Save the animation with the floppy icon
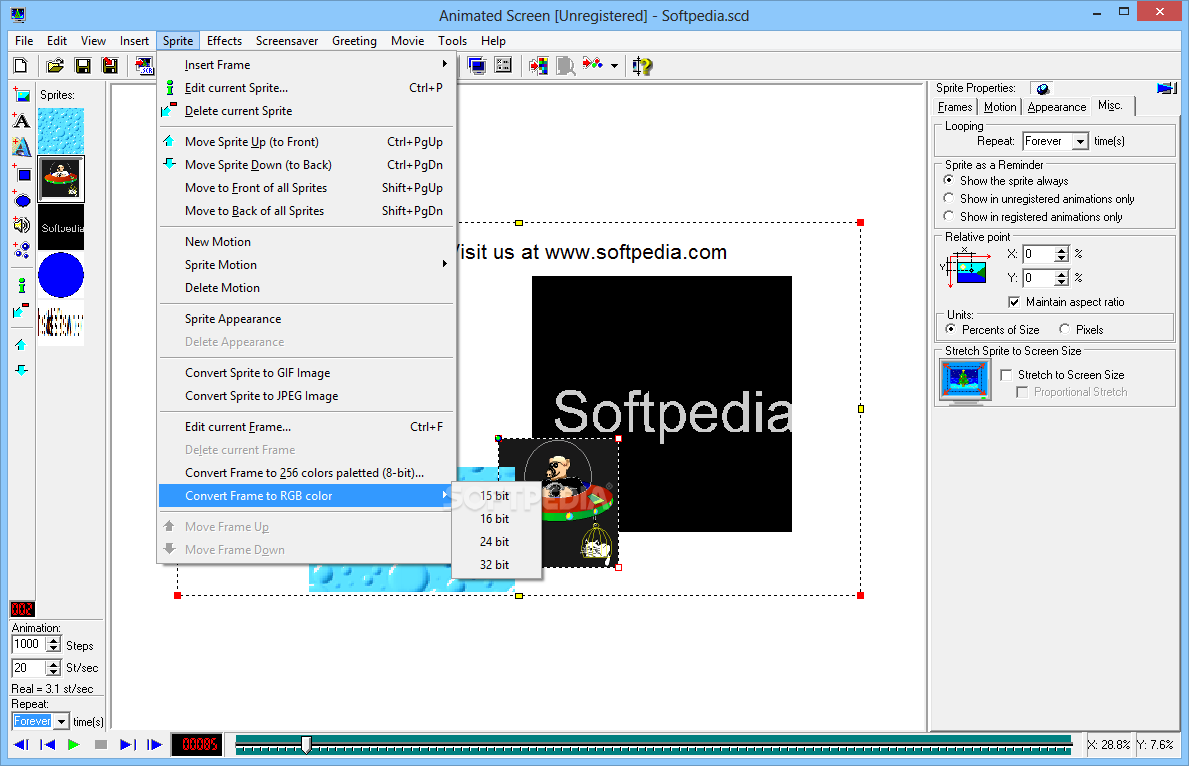The width and height of the screenshot is (1189, 766). tap(83, 66)
